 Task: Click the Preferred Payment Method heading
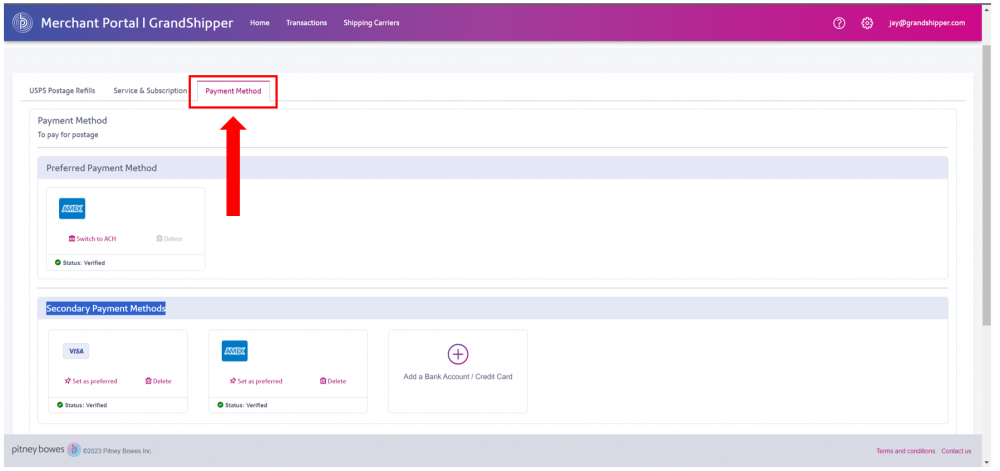101,168
